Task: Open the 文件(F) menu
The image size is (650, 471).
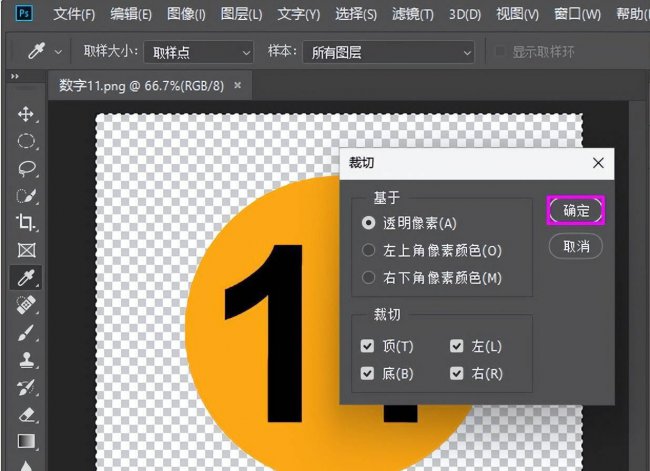Action: 74,15
